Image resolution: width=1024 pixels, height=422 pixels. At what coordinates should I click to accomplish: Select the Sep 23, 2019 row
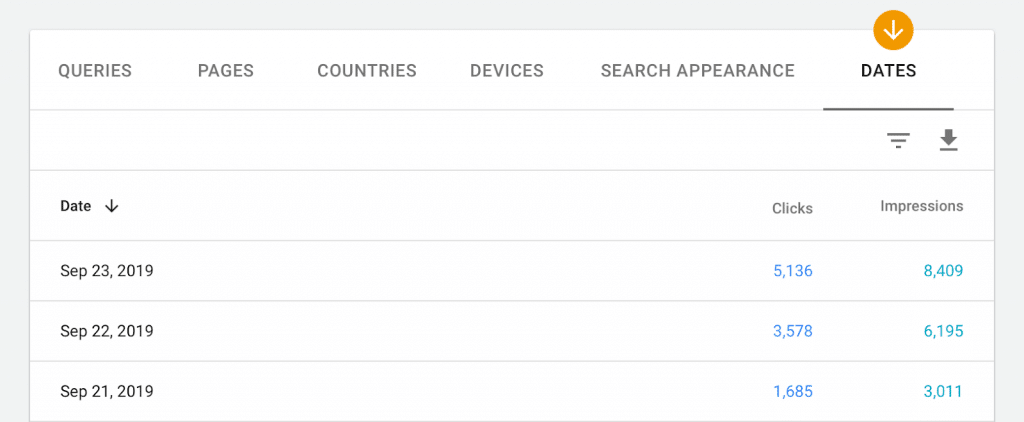pyautogui.click(x=107, y=270)
